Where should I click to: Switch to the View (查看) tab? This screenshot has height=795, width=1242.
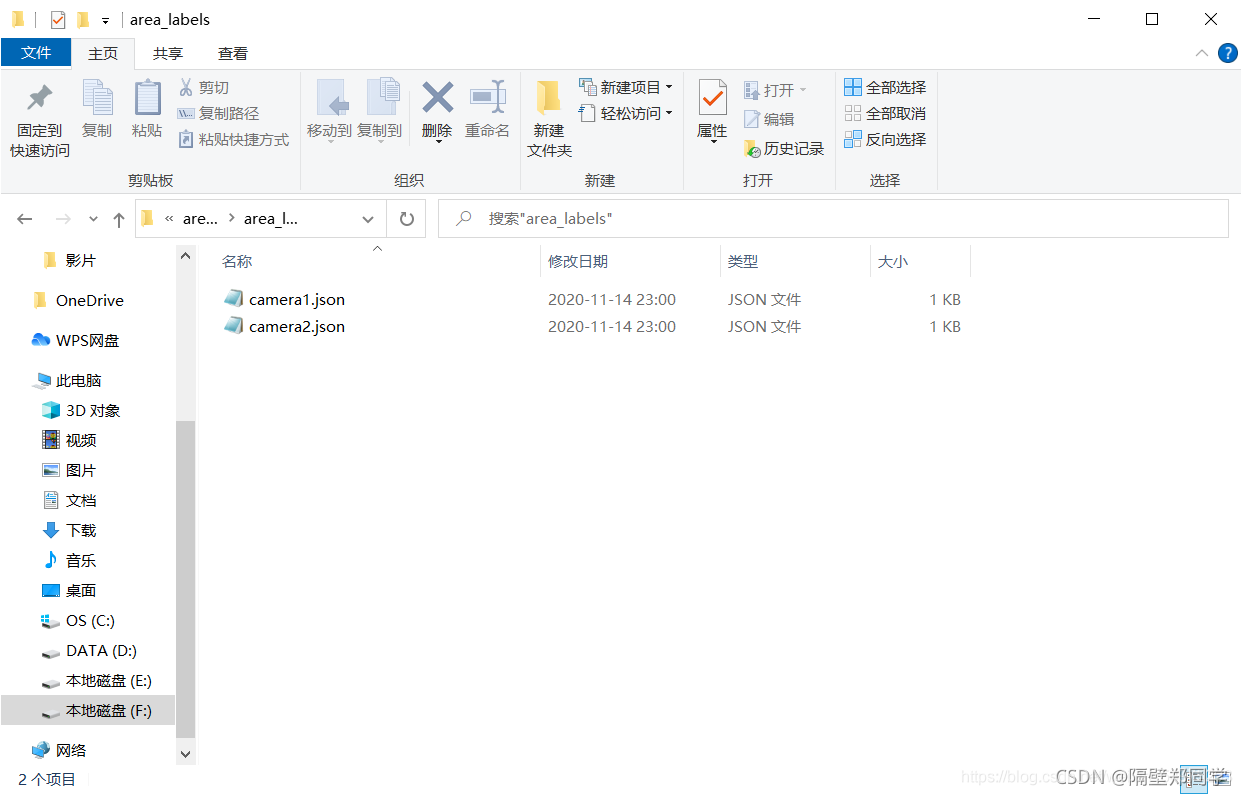(233, 53)
